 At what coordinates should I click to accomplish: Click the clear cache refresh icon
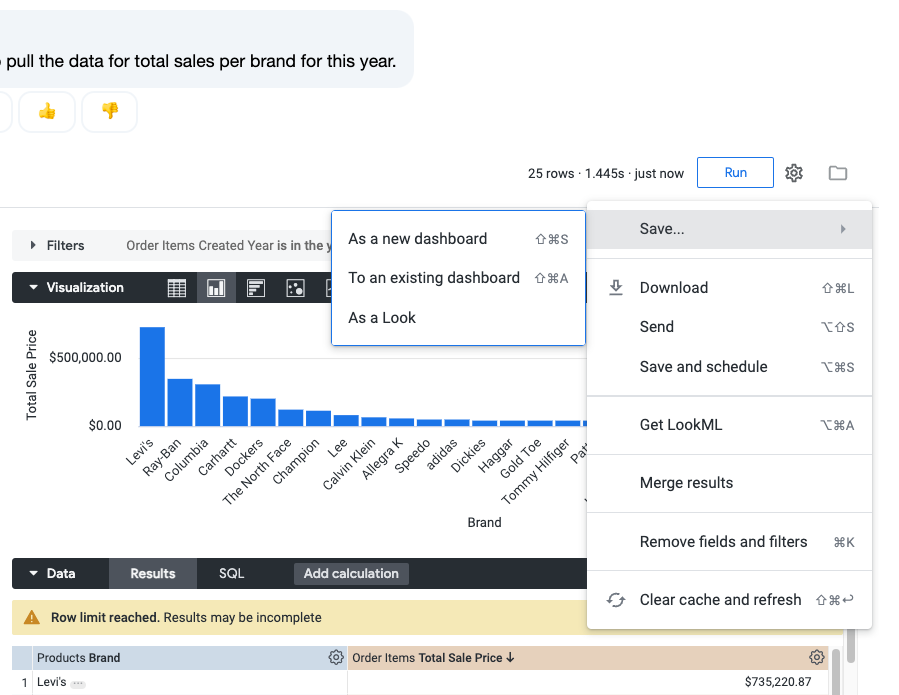tap(616, 600)
